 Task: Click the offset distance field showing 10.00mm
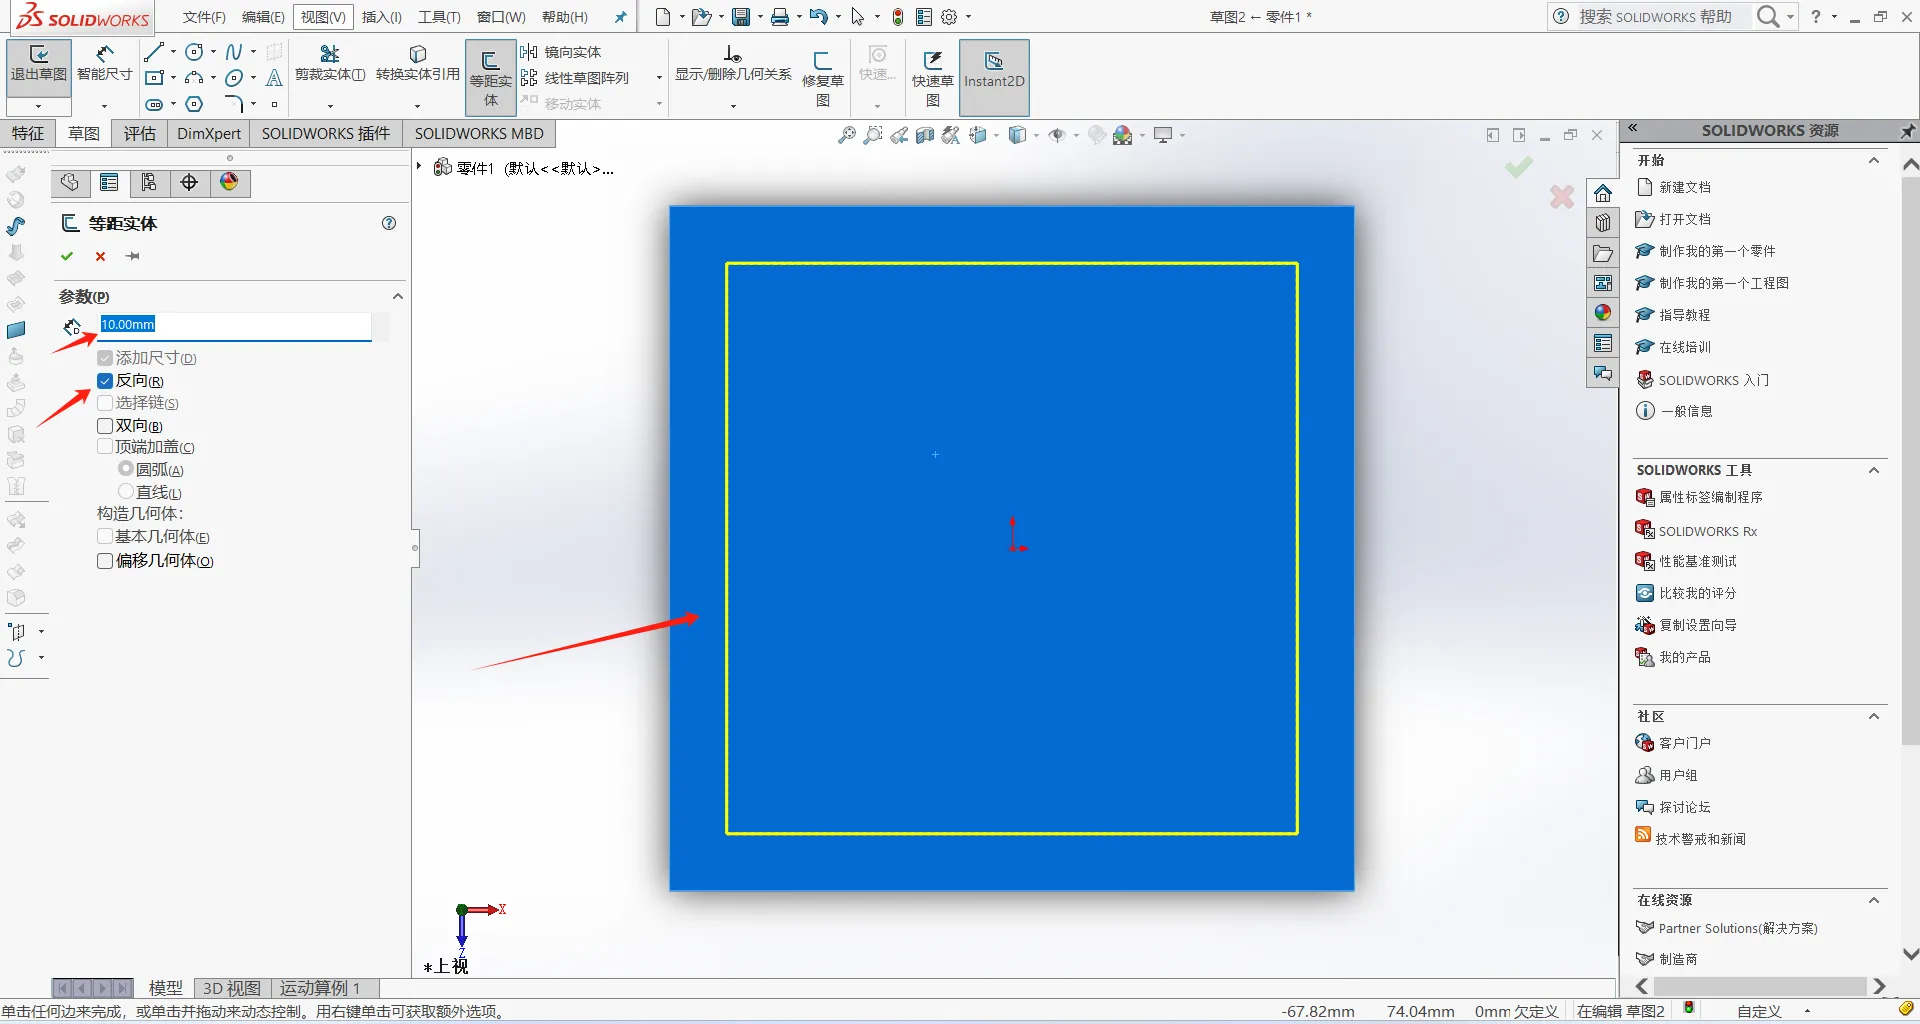click(235, 325)
